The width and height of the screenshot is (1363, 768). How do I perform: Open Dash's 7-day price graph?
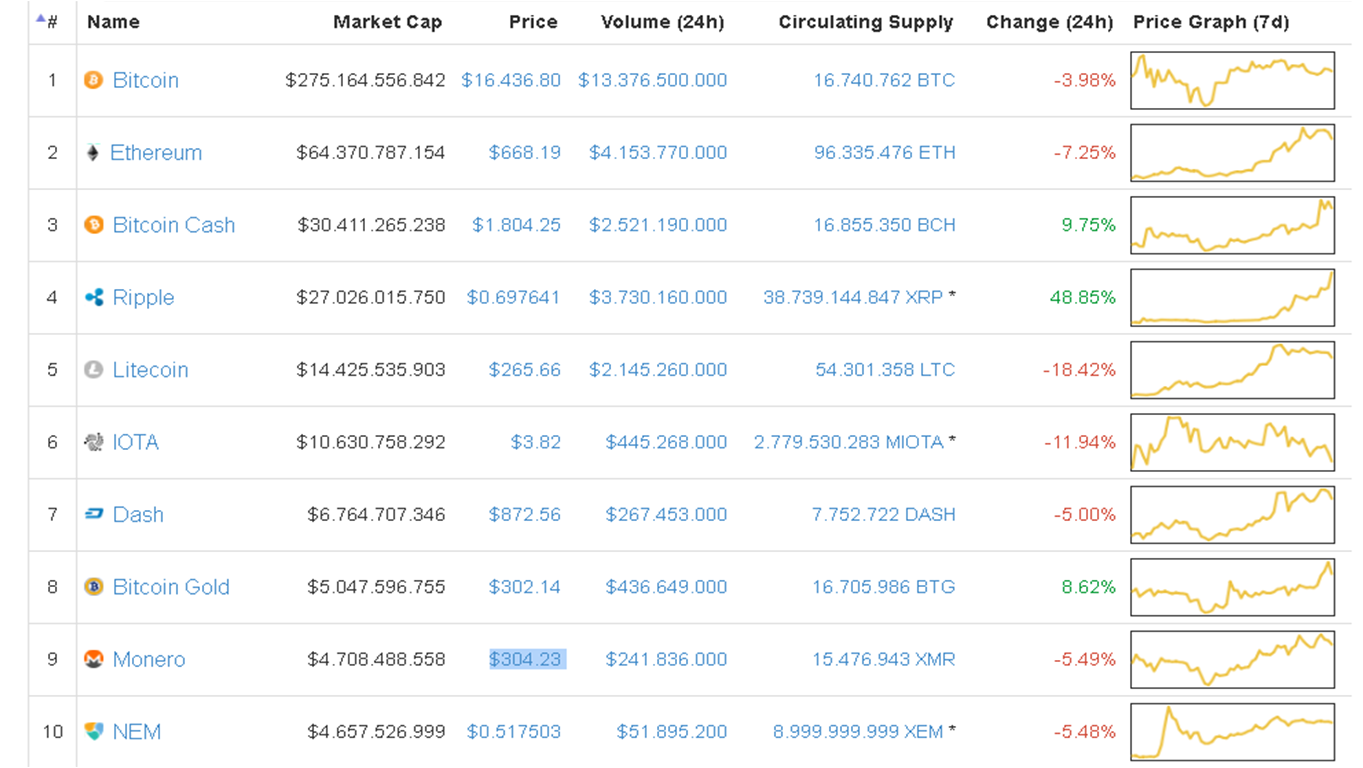click(x=1233, y=514)
